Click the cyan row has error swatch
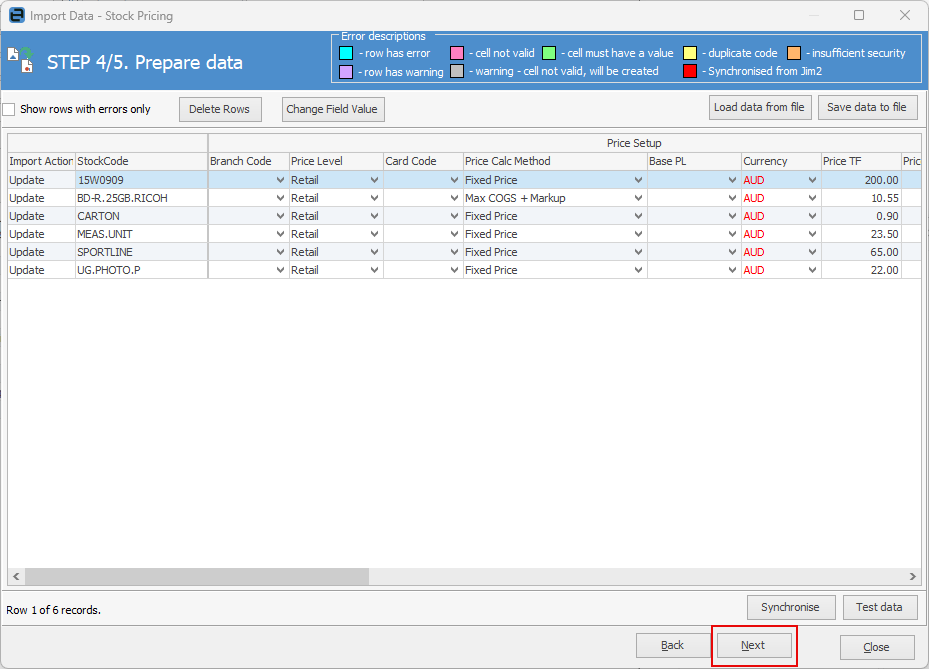The height and width of the screenshot is (669, 929). click(346, 53)
